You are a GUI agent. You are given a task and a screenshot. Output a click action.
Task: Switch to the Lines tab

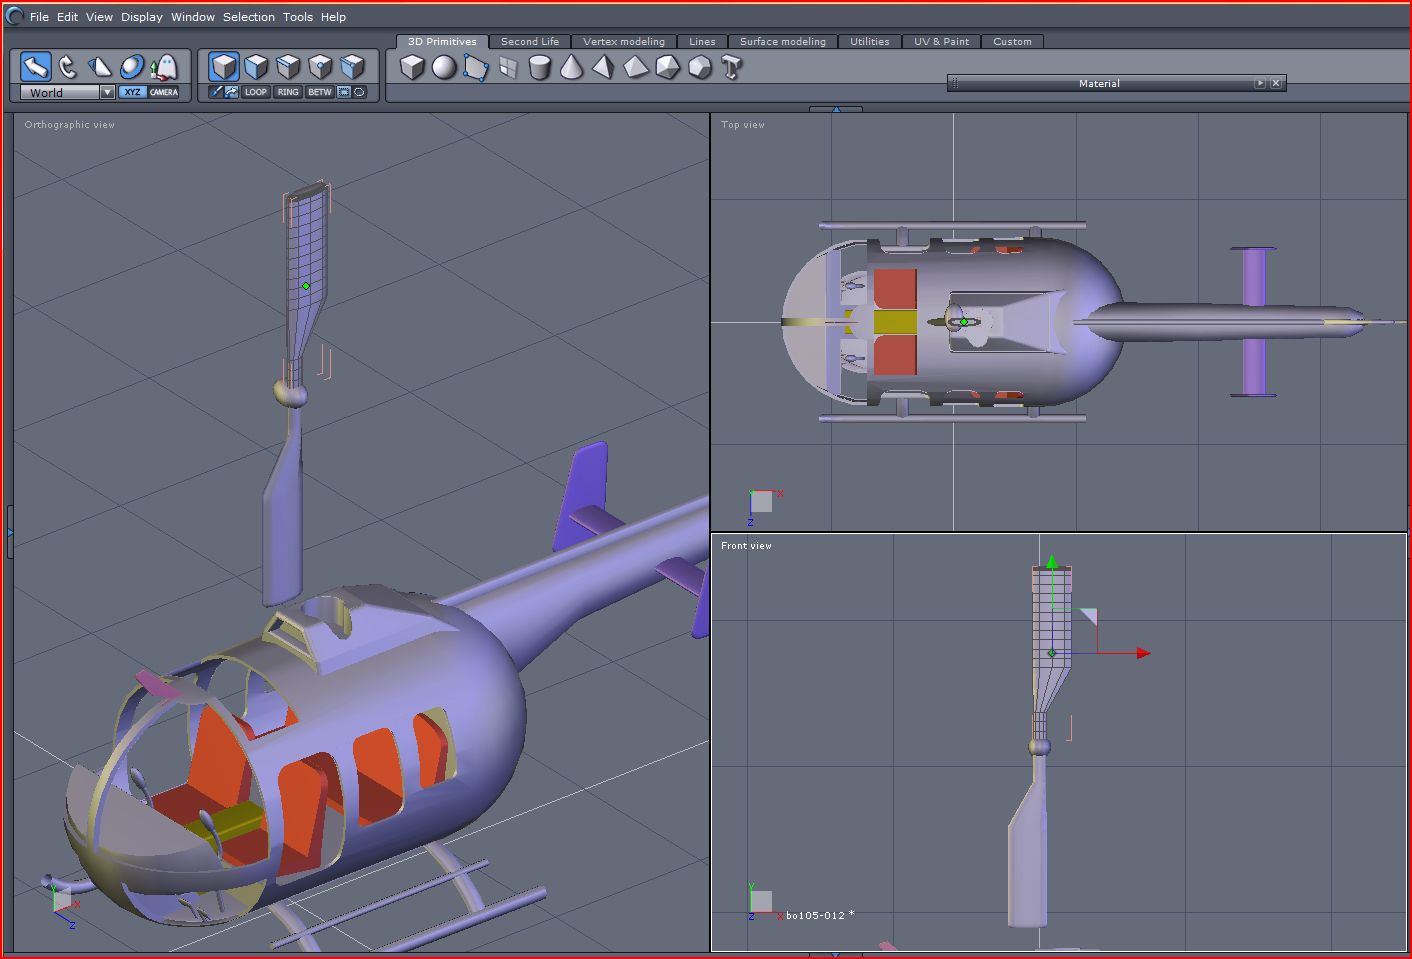coord(702,41)
